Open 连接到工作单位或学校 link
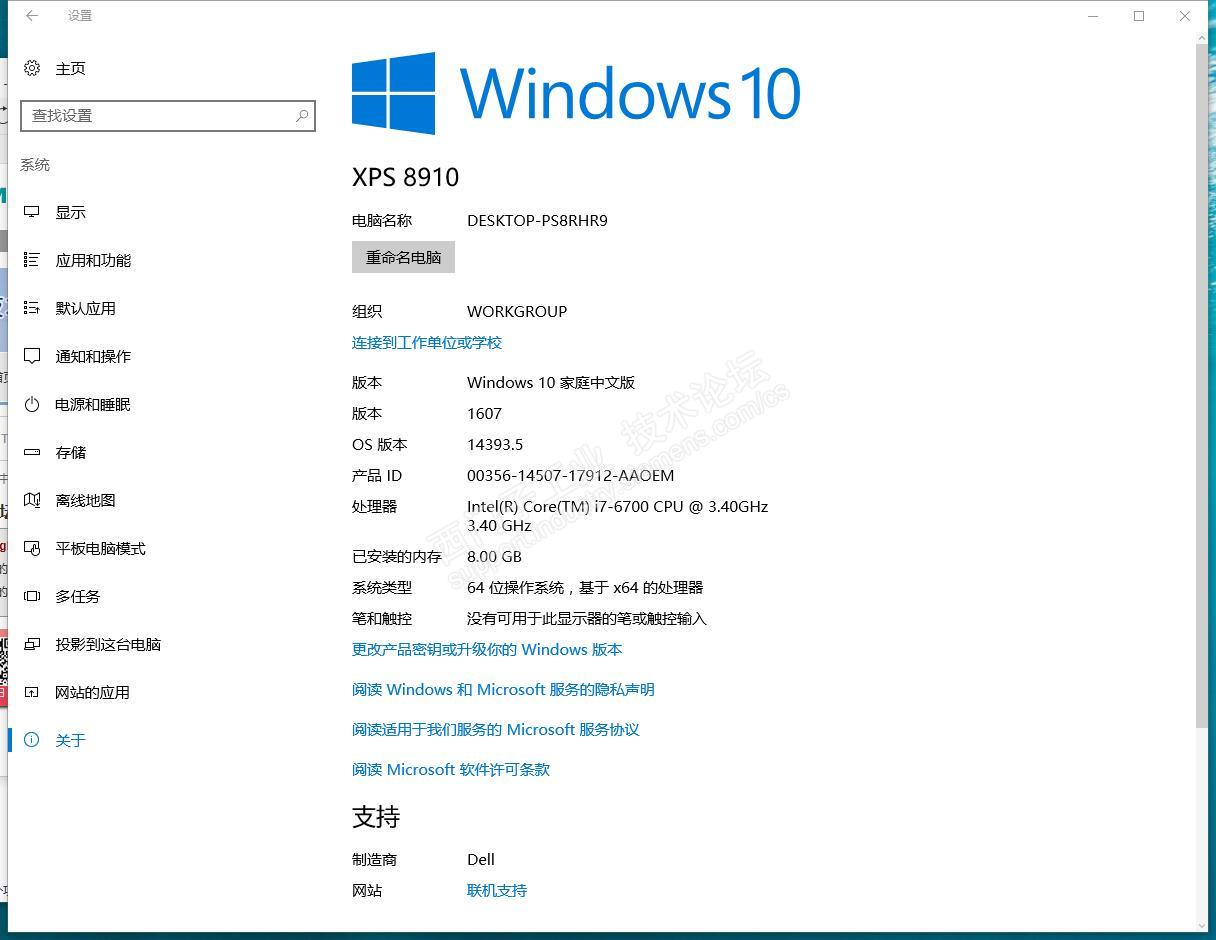This screenshot has width=1216, height=940. [x=427, y=342]
